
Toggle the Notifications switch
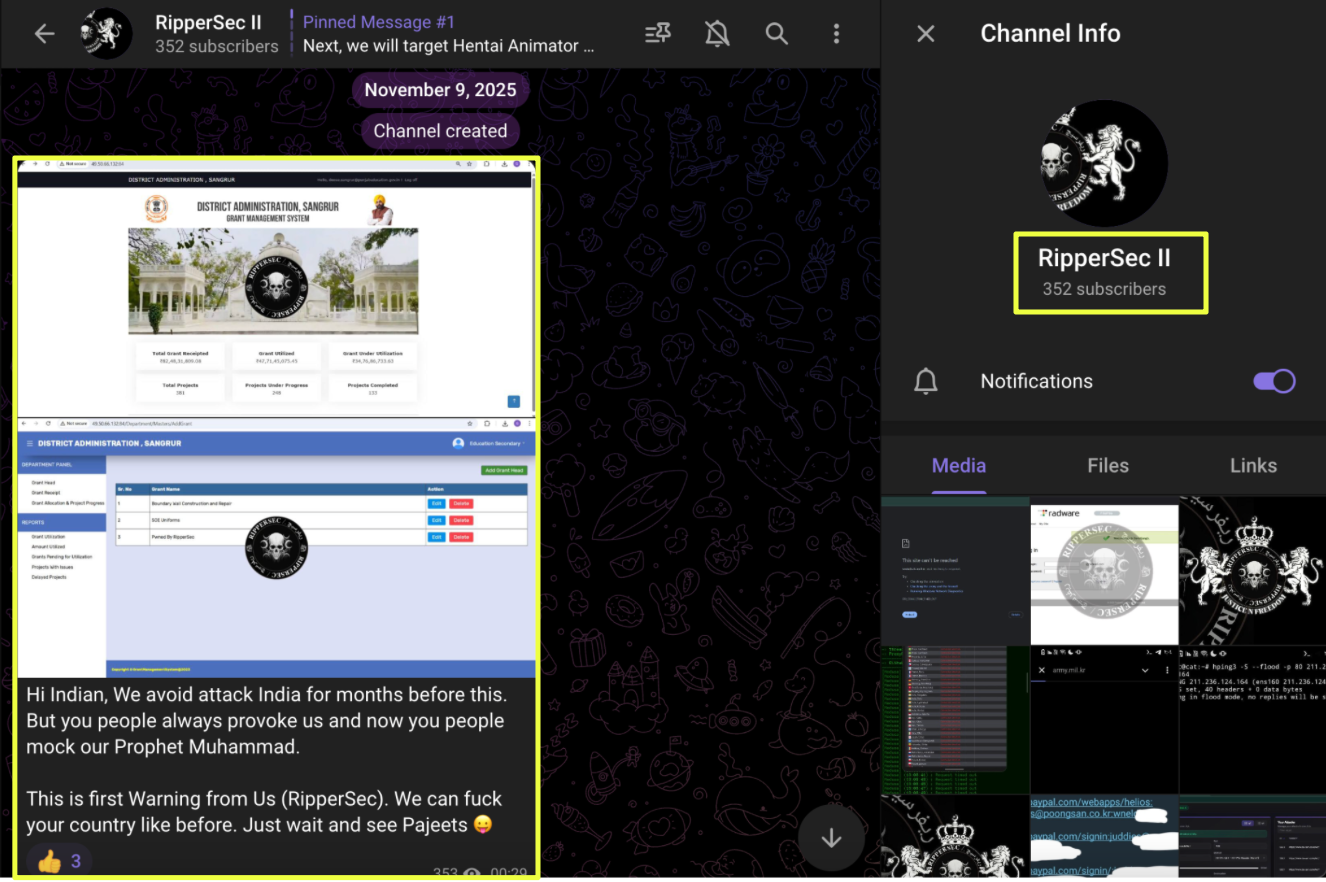point(1274,381)
